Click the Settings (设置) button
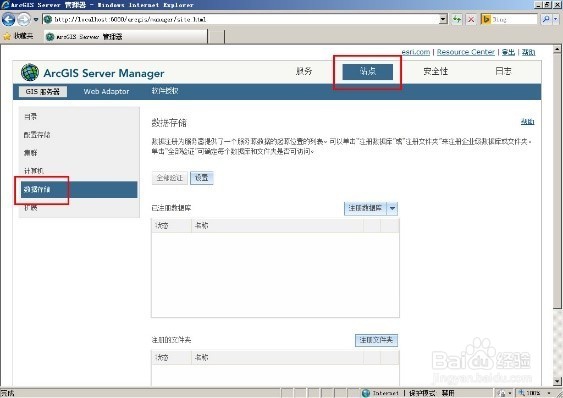The width and height of the screenshot is (563, 398). (201, 178)
